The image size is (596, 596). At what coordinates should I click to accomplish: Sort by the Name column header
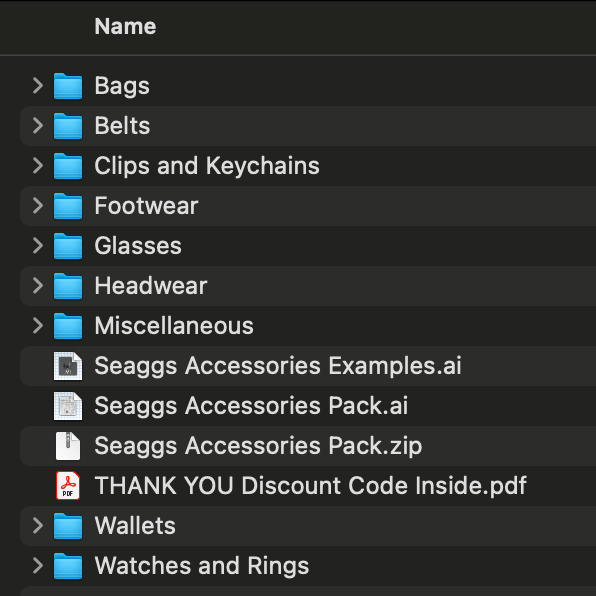tap(125, 27)
